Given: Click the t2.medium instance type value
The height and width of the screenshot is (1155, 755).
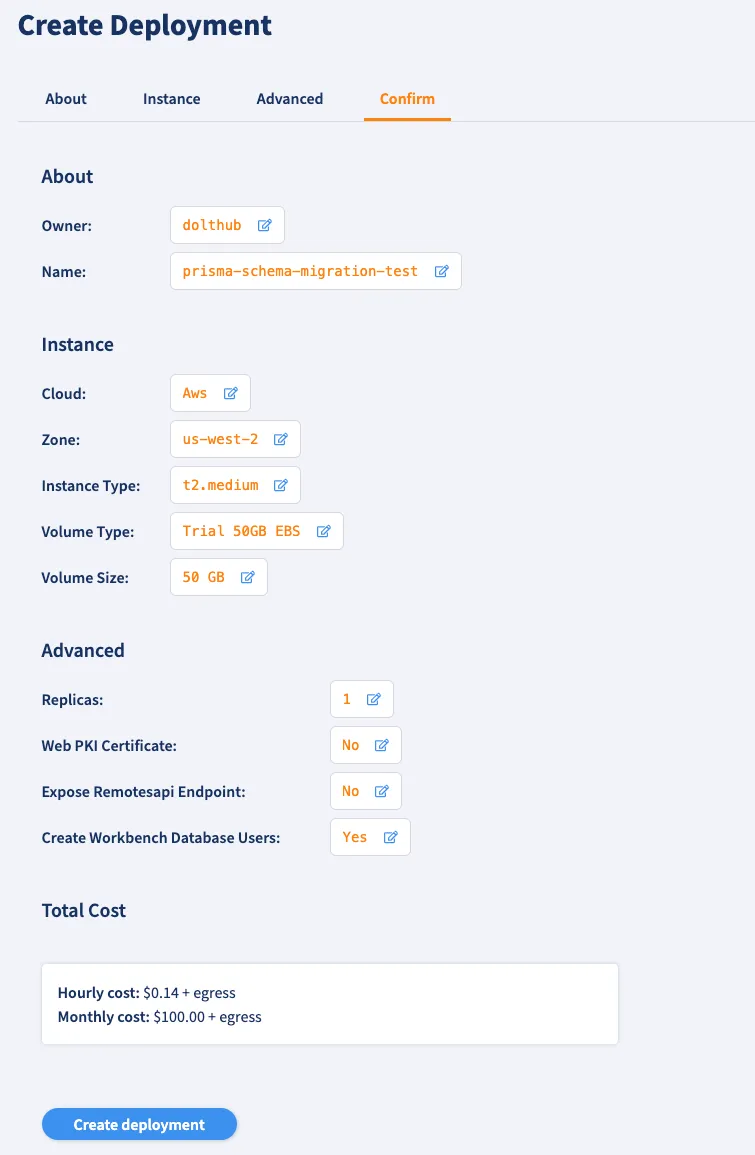Looking at the screenshot, I should click(220, 485).
